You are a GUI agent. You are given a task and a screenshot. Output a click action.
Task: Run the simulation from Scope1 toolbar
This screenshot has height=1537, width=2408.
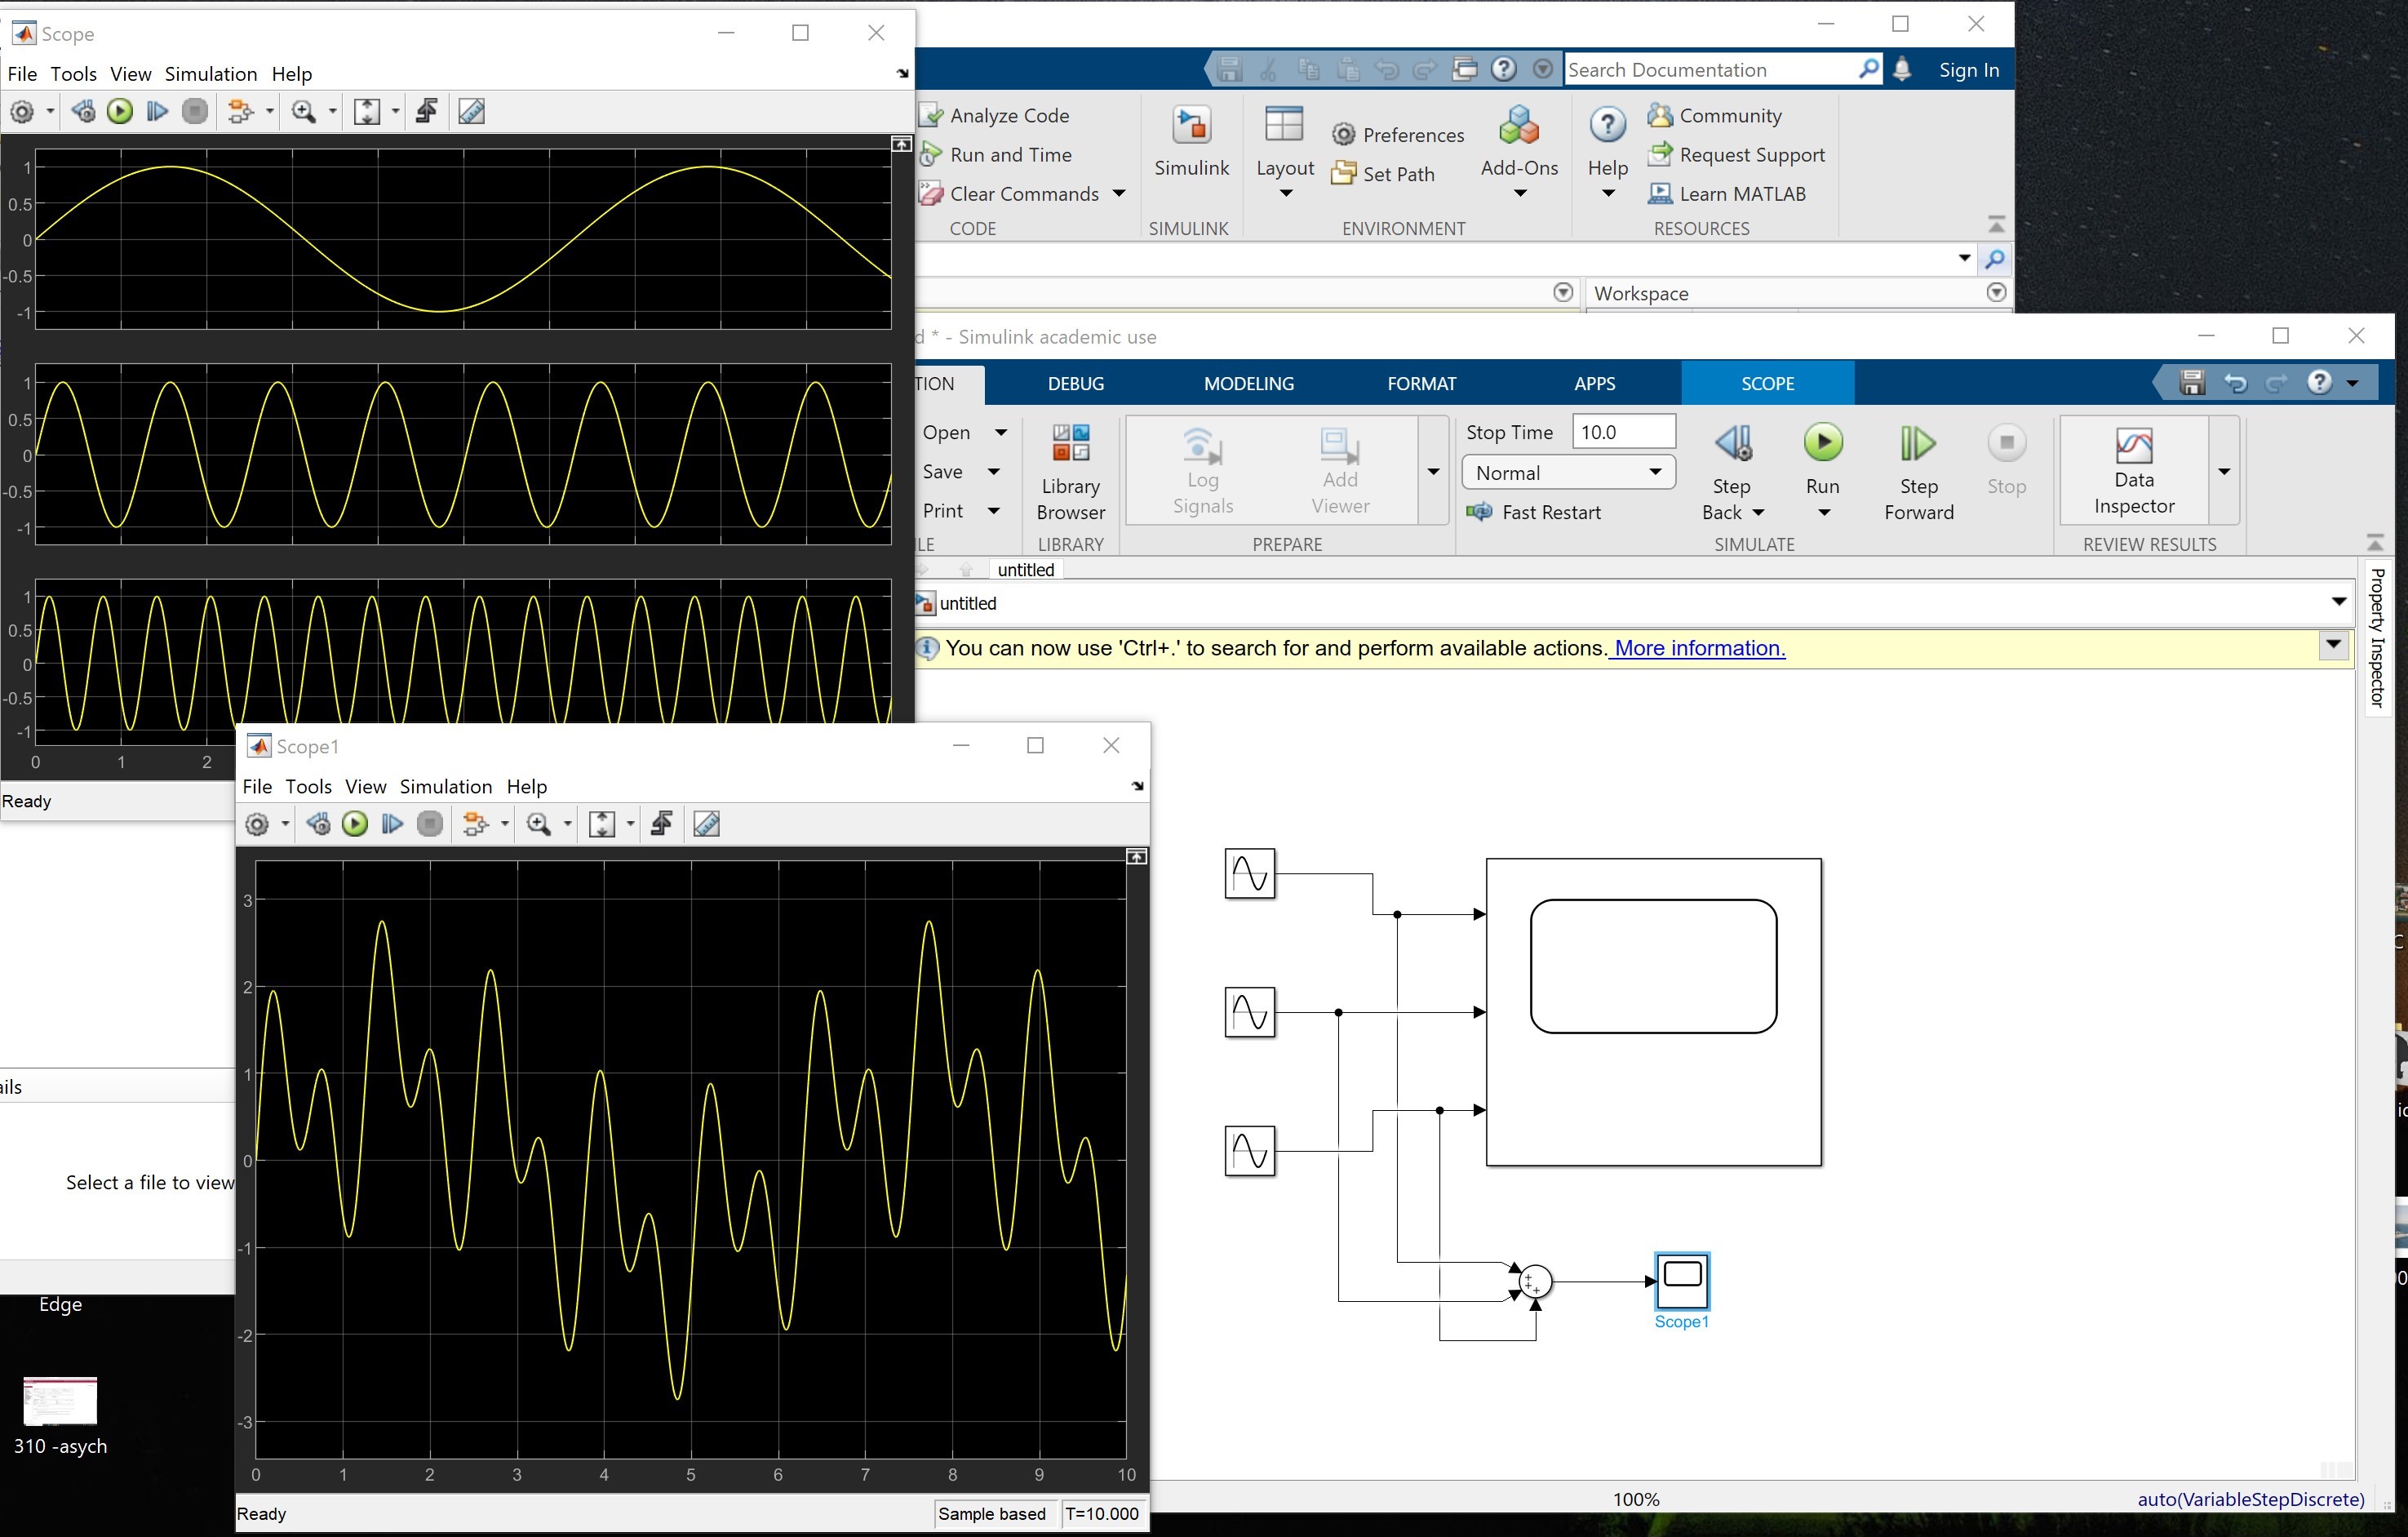[354, 823]
